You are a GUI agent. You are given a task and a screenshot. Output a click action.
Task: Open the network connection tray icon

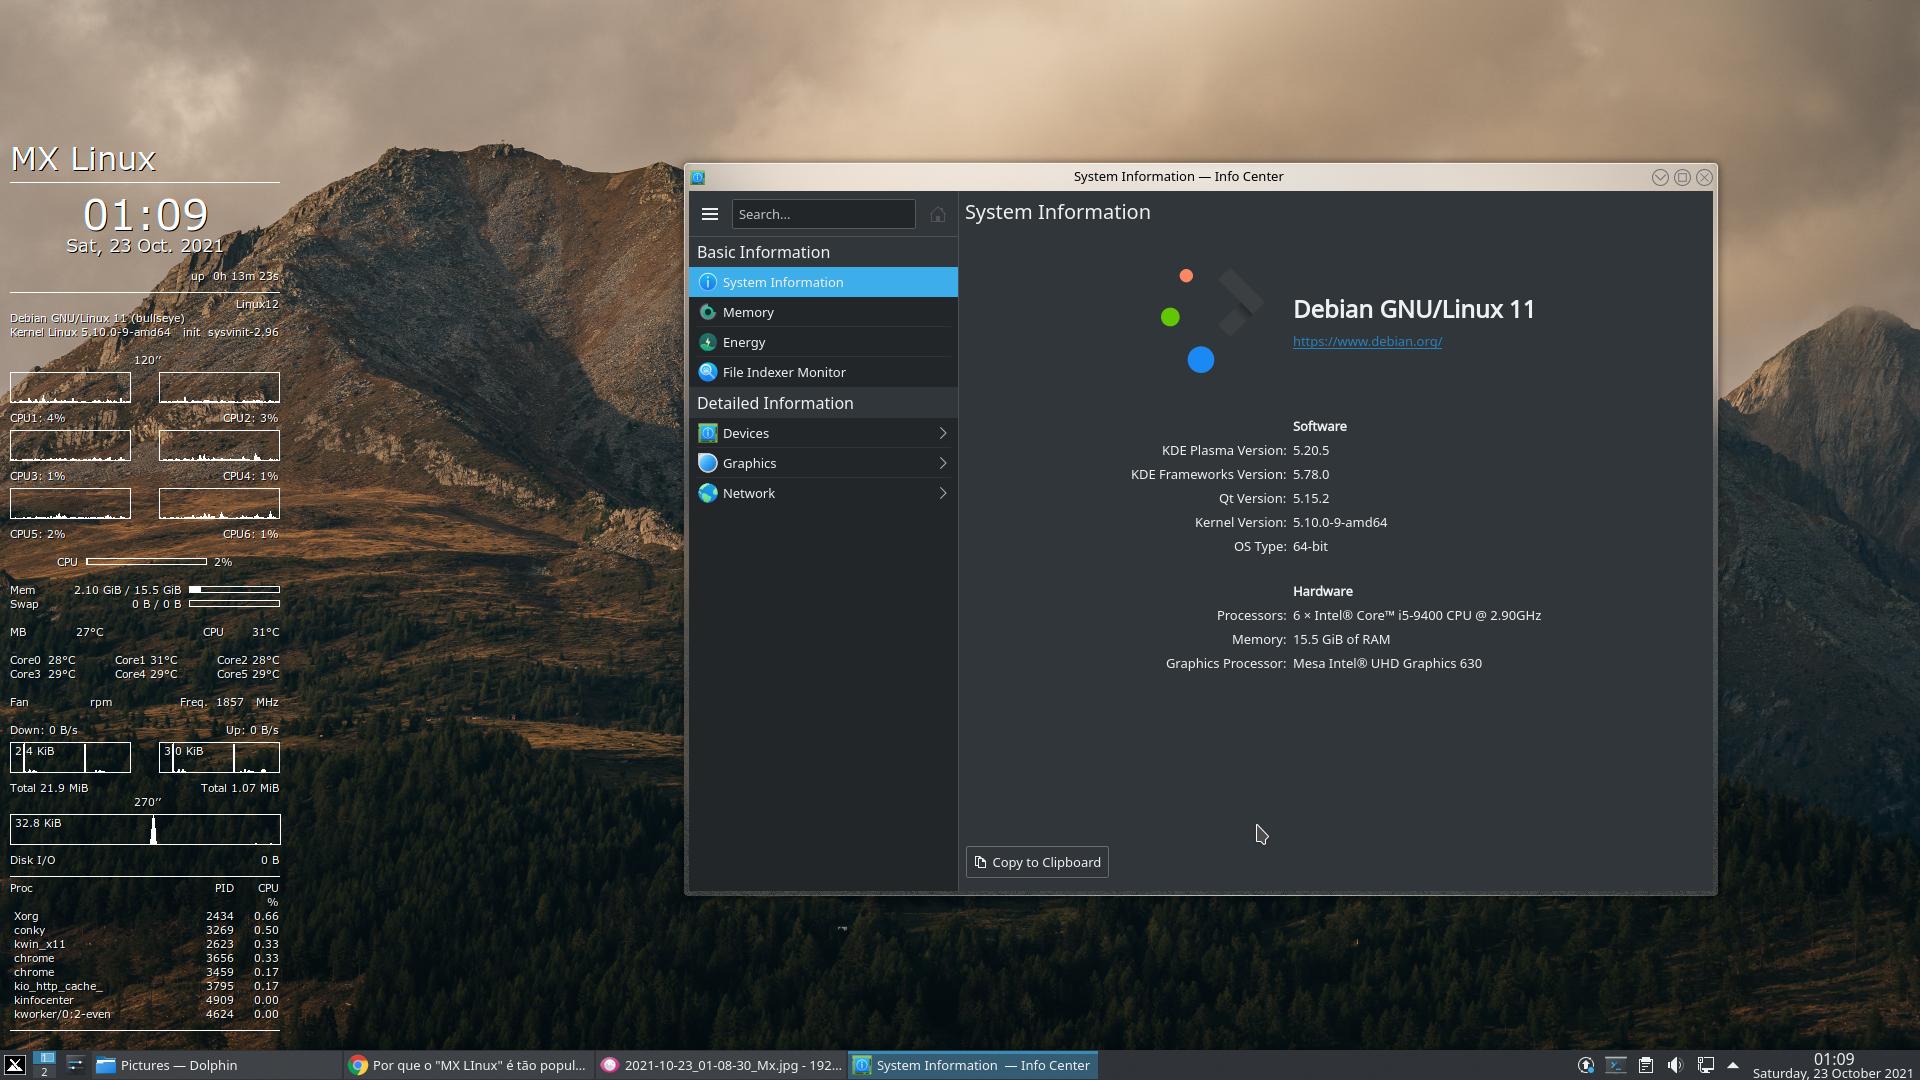pos(1705,1065)
